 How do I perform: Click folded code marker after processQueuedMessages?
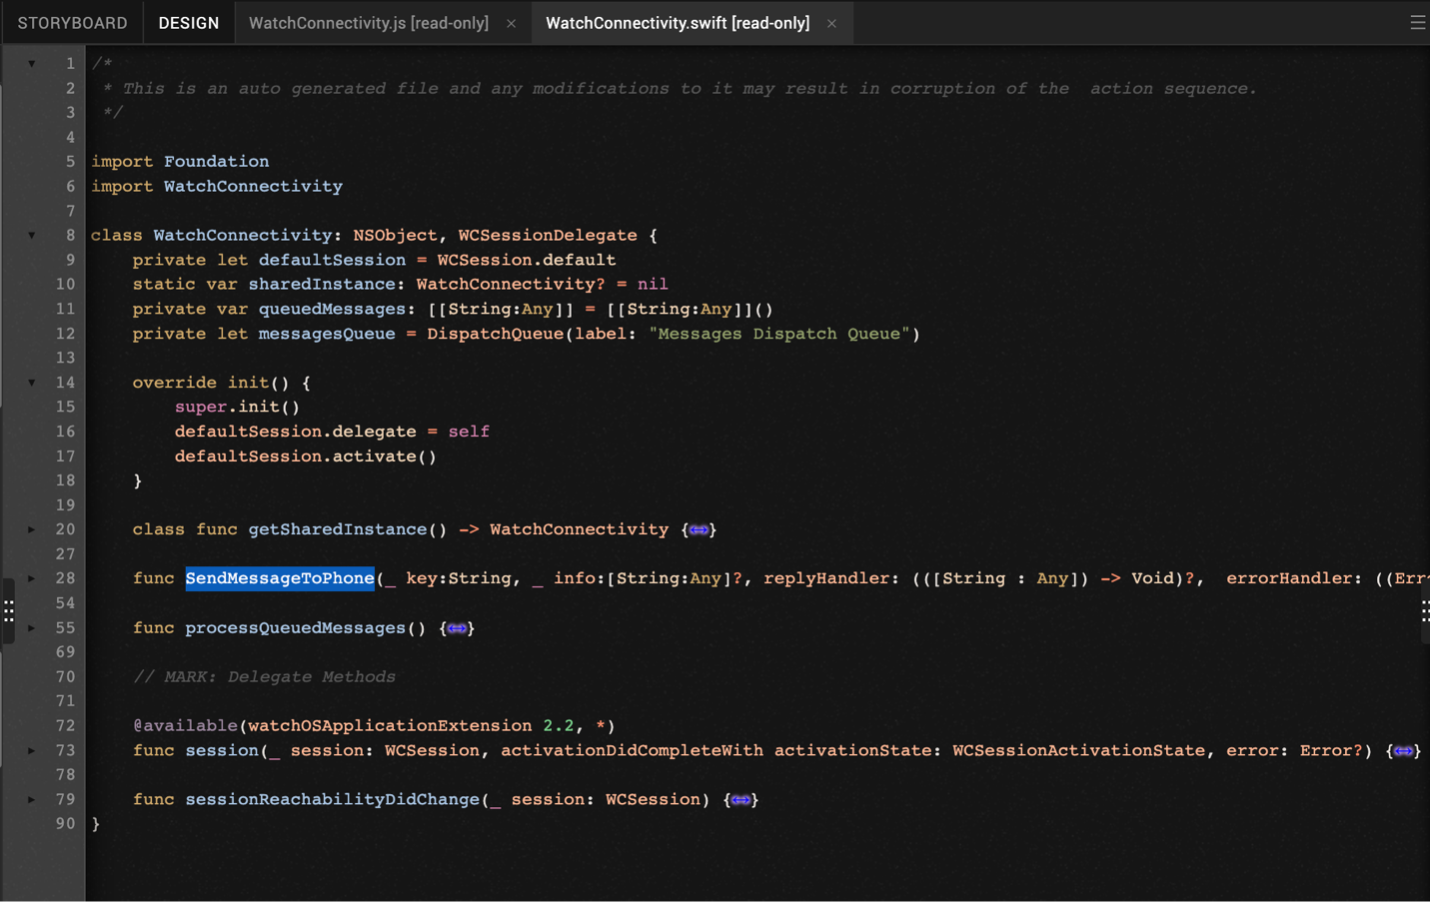[x=457, y=628]
